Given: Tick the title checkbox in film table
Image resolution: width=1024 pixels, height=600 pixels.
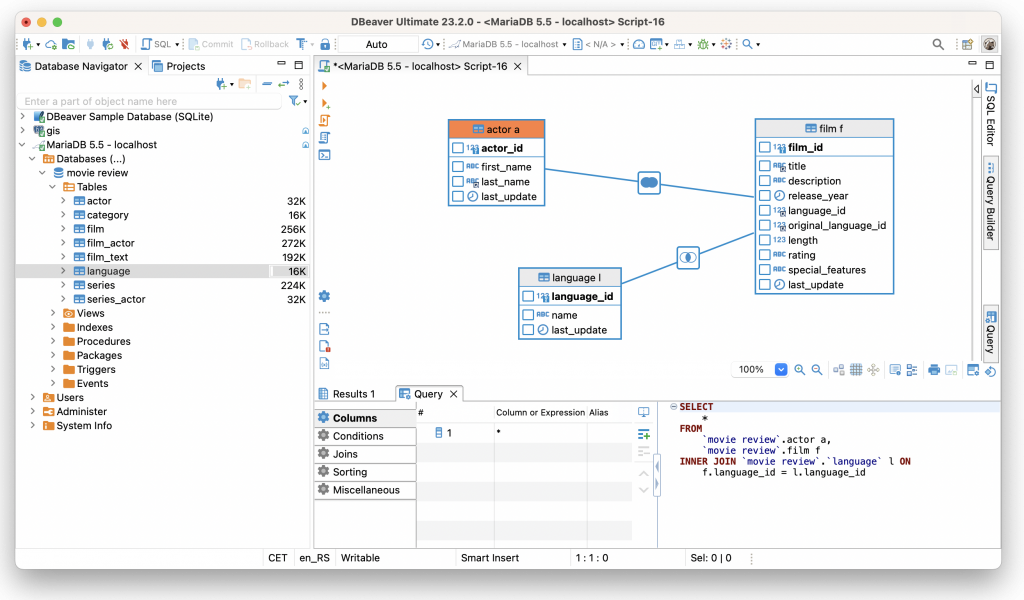Looking at the screenshot, I should 765,166.
